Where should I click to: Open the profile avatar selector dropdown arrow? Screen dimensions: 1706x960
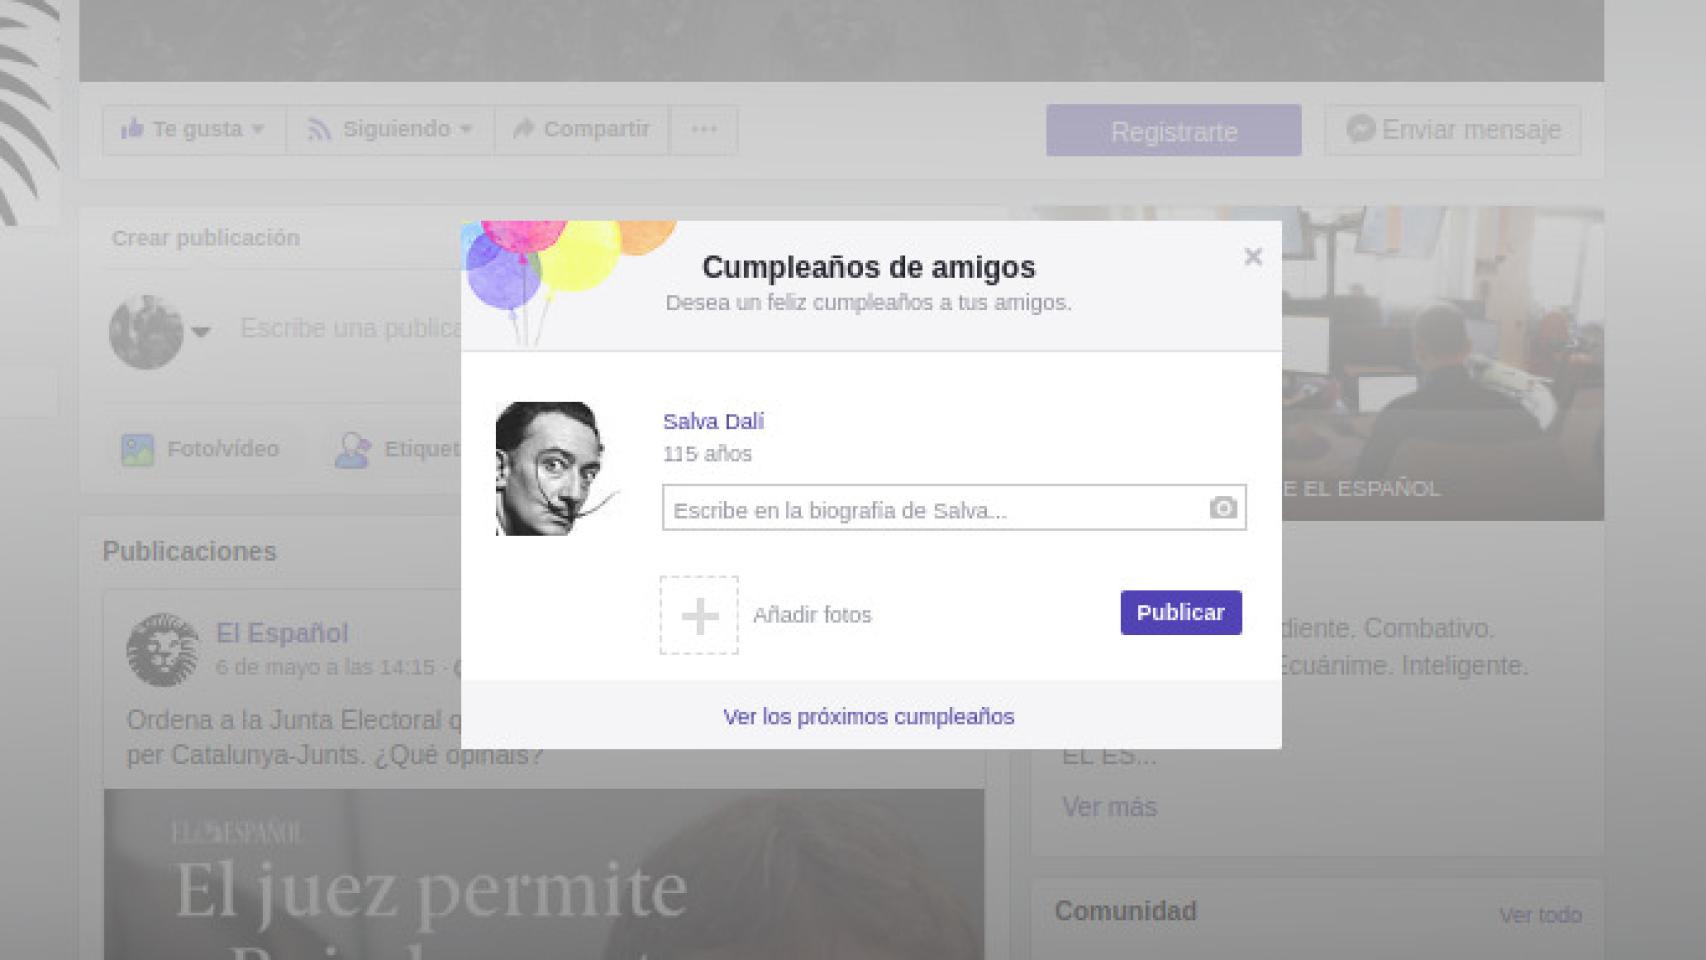pos(201,332)
